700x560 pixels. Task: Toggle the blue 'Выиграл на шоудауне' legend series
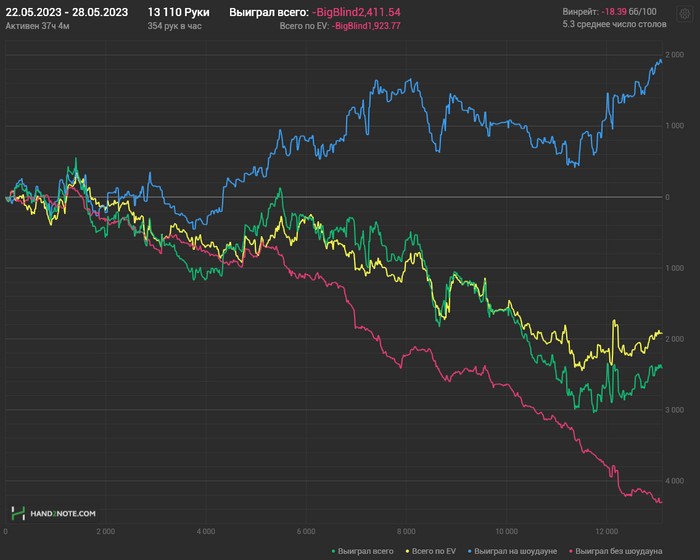[512, 551]
